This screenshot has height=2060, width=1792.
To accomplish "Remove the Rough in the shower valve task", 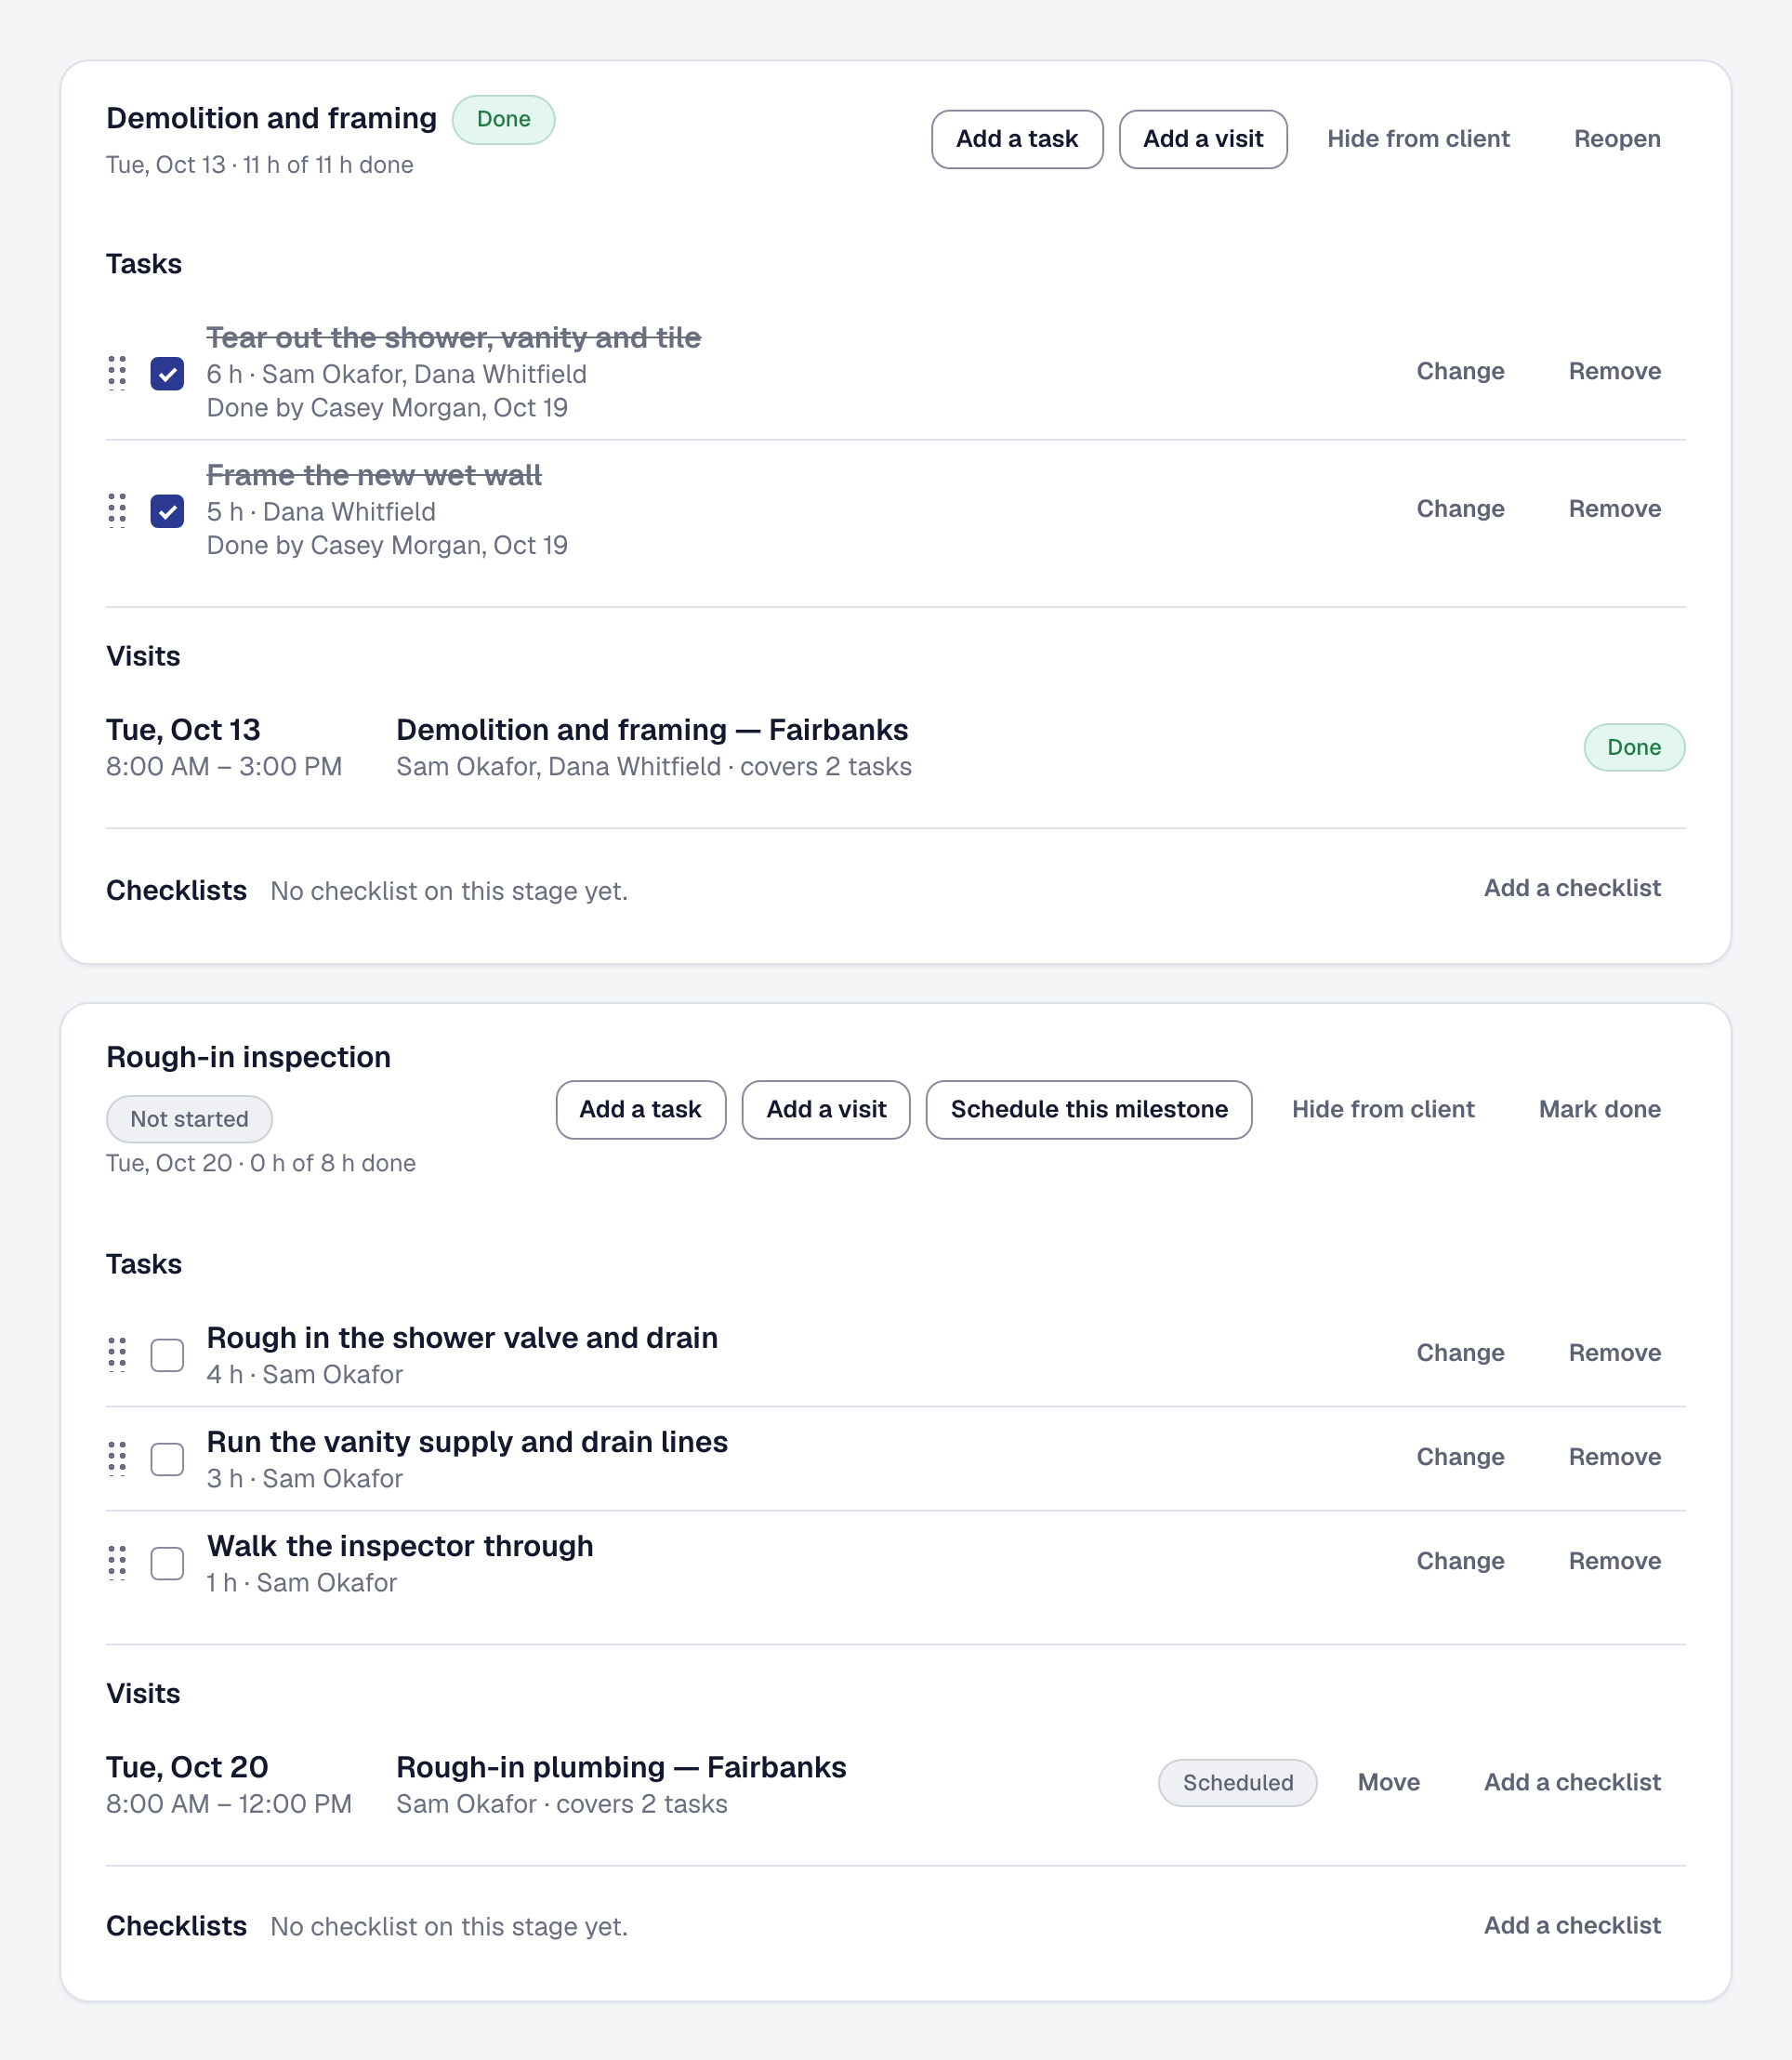I will pos(1614,1353).
